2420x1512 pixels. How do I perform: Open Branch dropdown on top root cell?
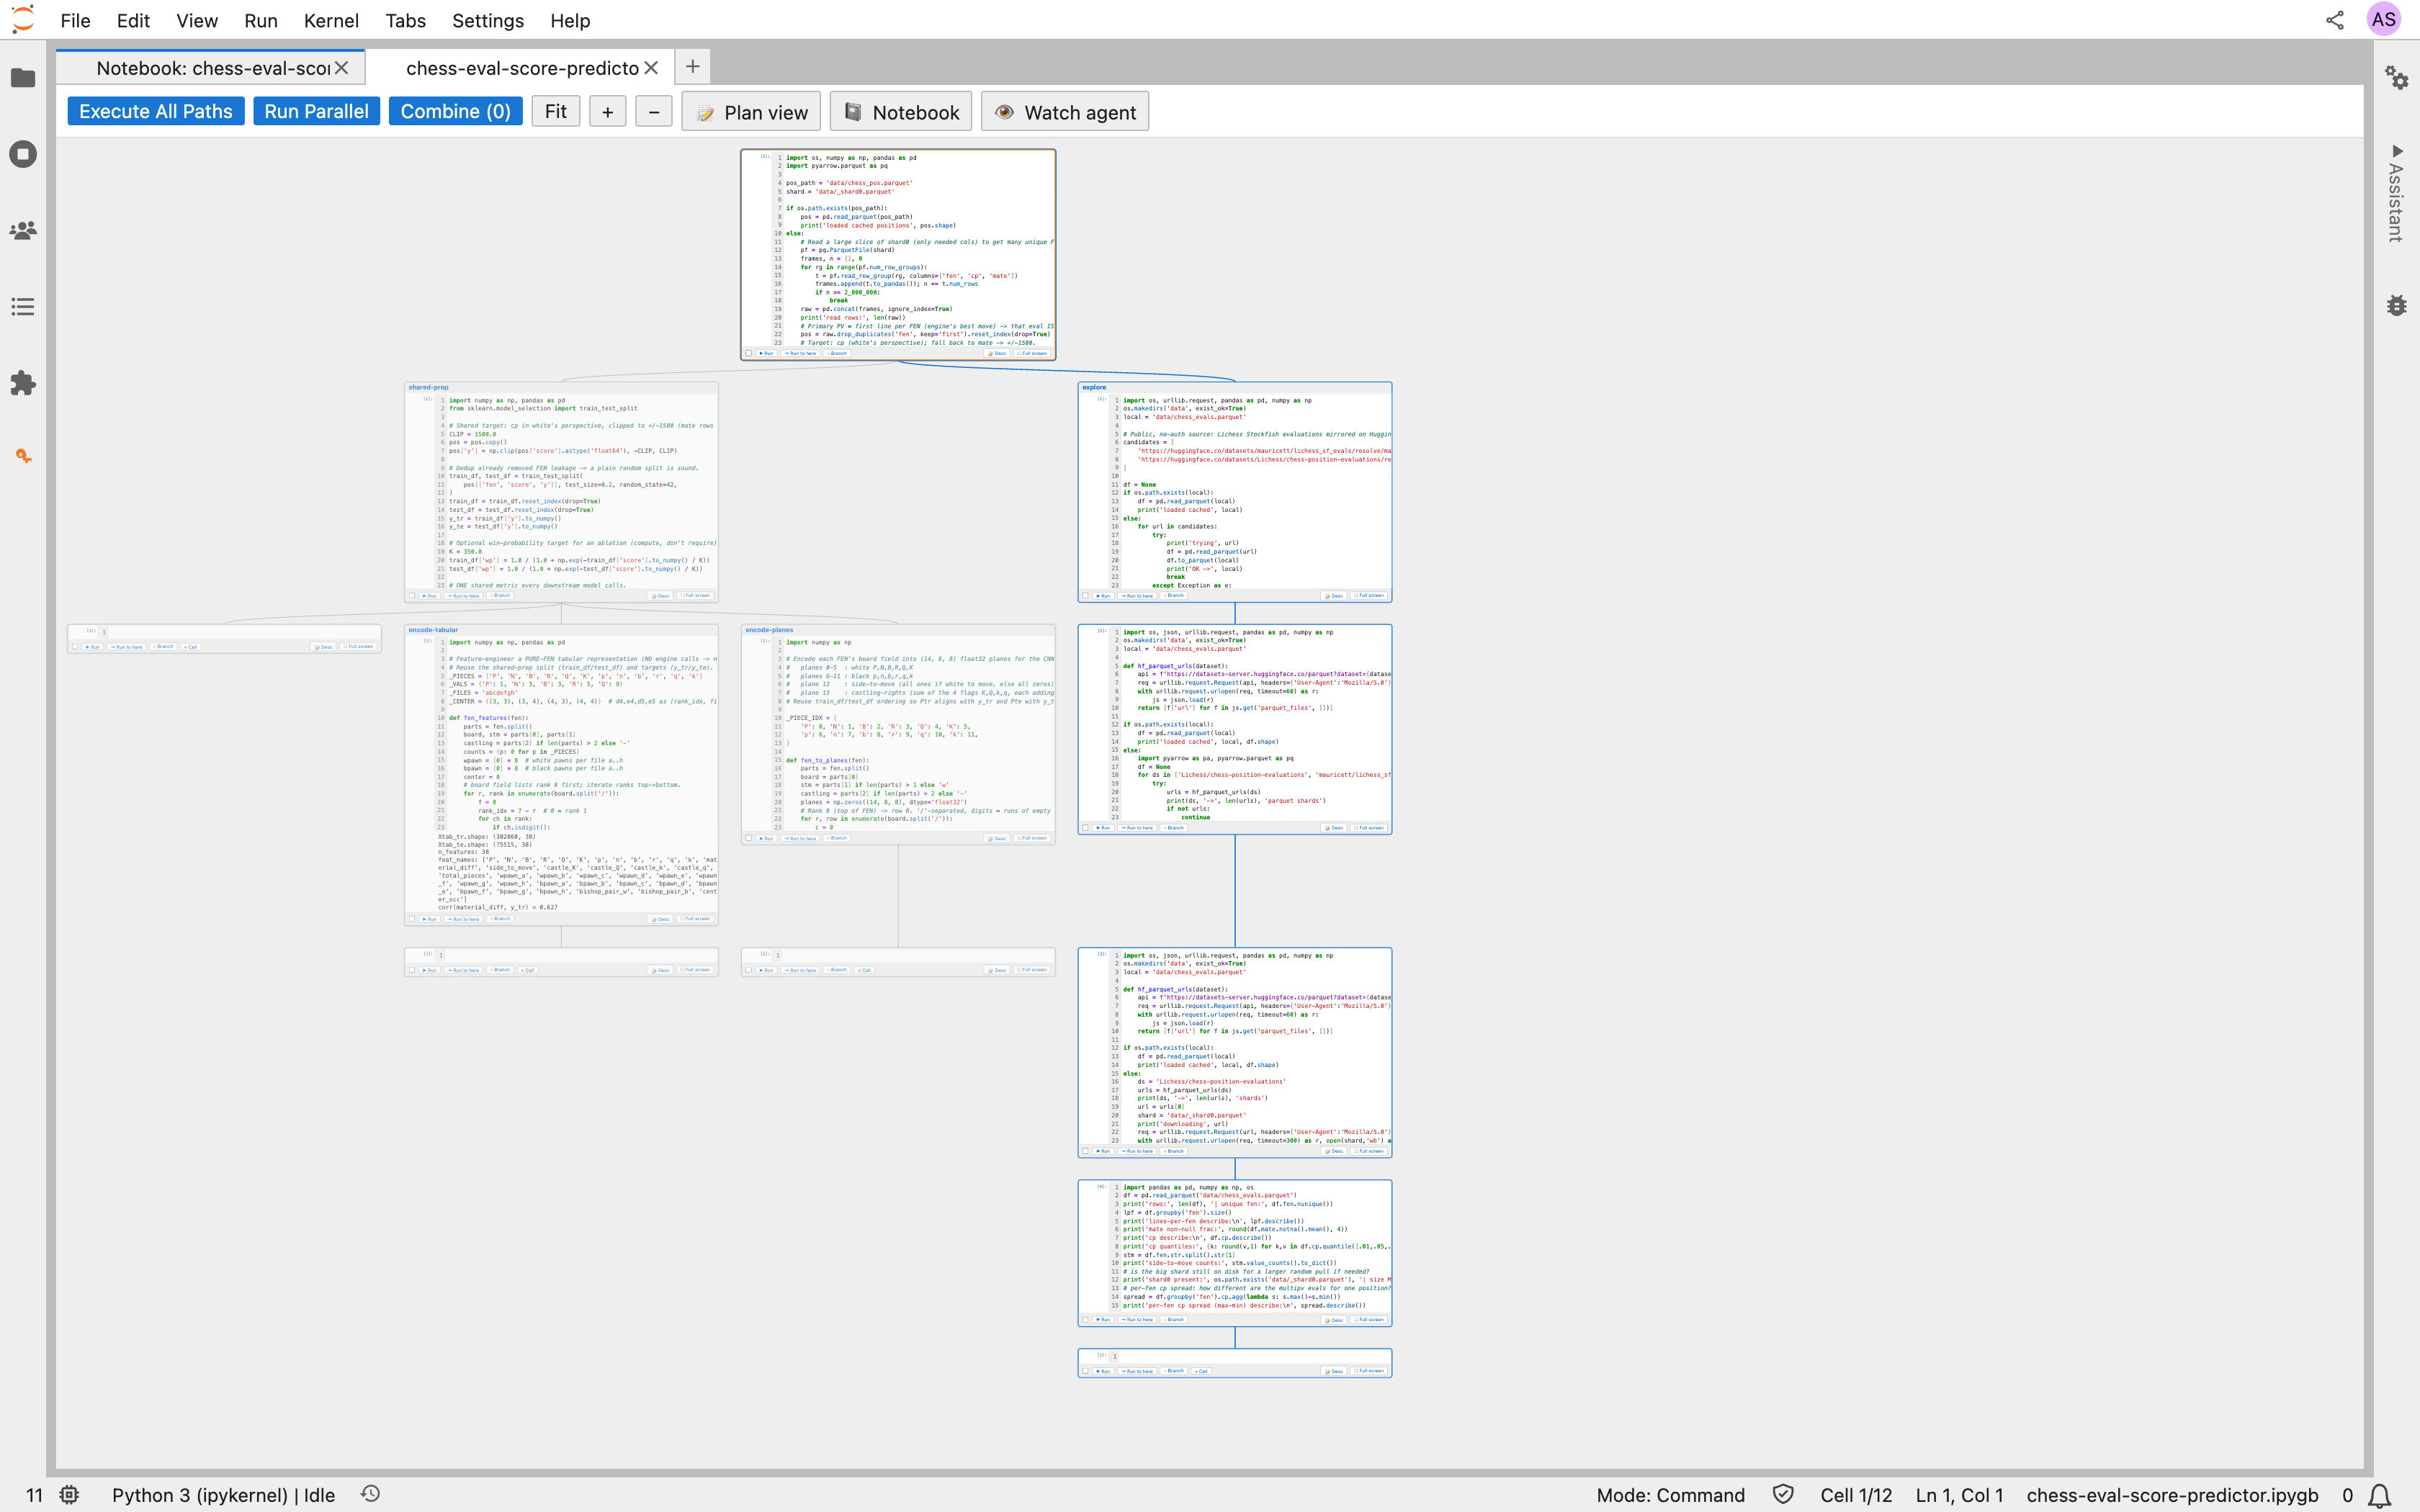(x=837, y=353)
